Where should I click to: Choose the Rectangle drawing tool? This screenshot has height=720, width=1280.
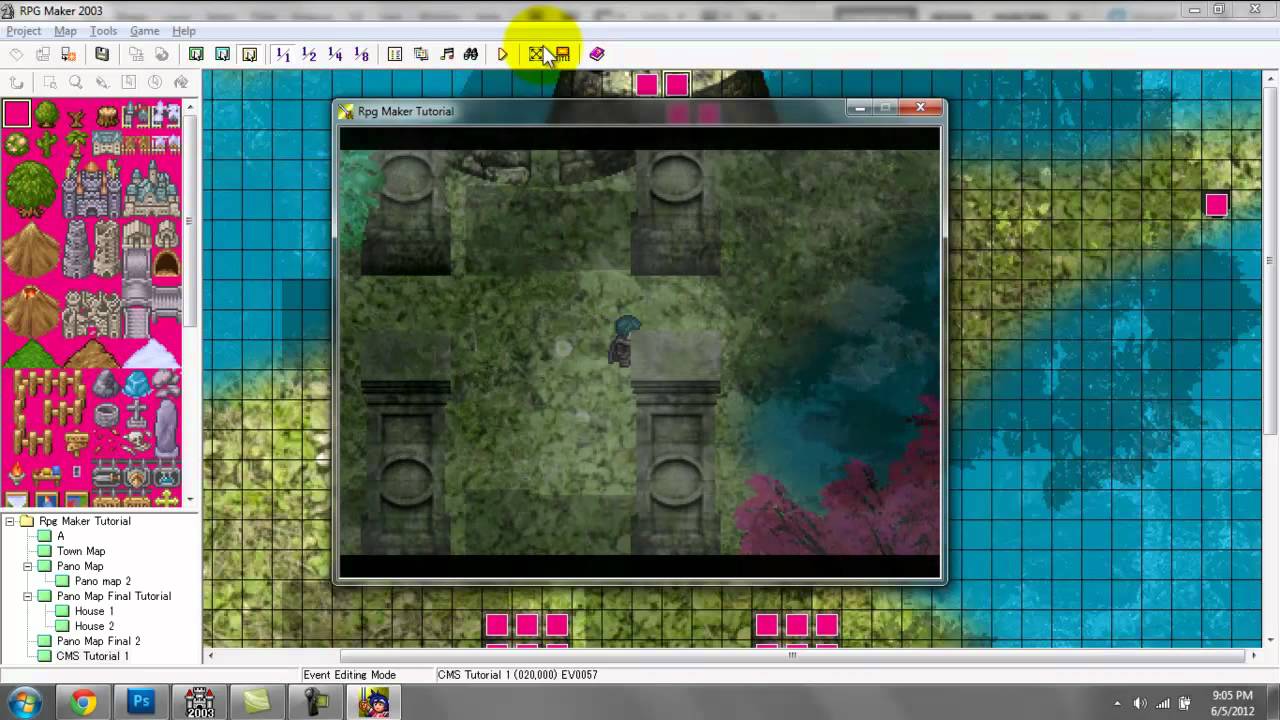pyautogui.click(x=128, y=83)
